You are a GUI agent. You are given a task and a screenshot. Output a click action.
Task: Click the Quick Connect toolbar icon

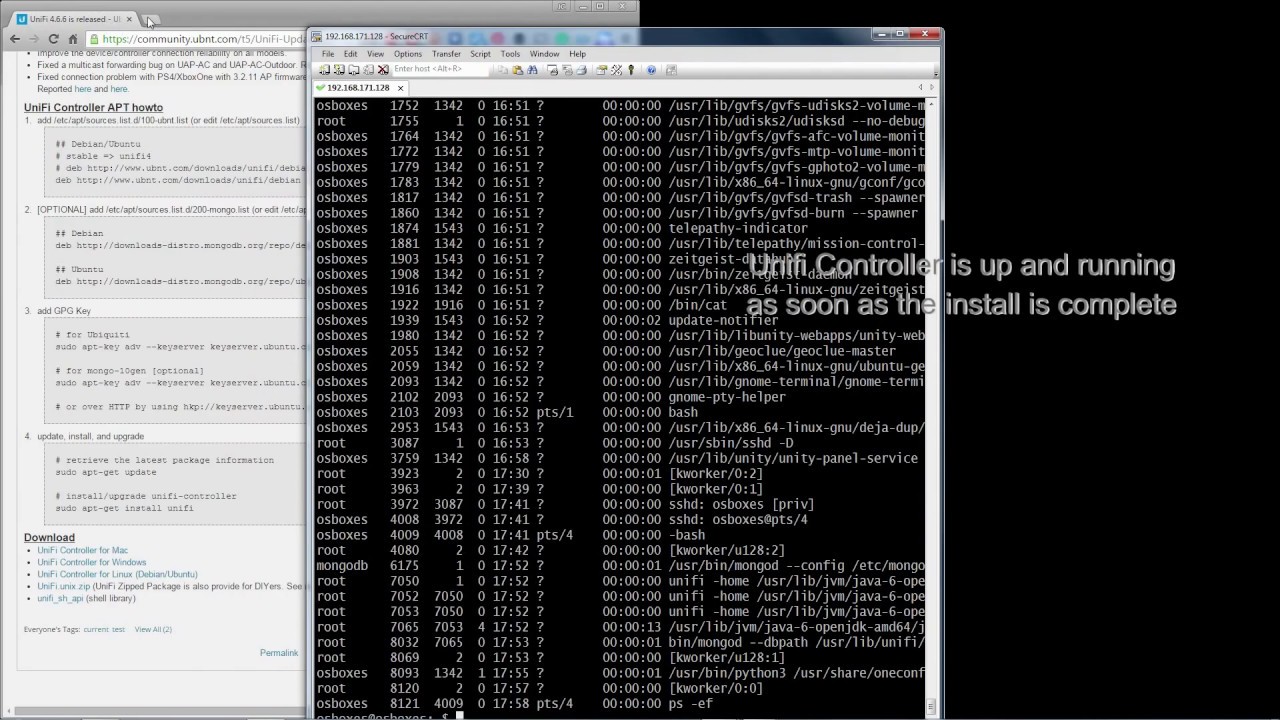(339, 70)
